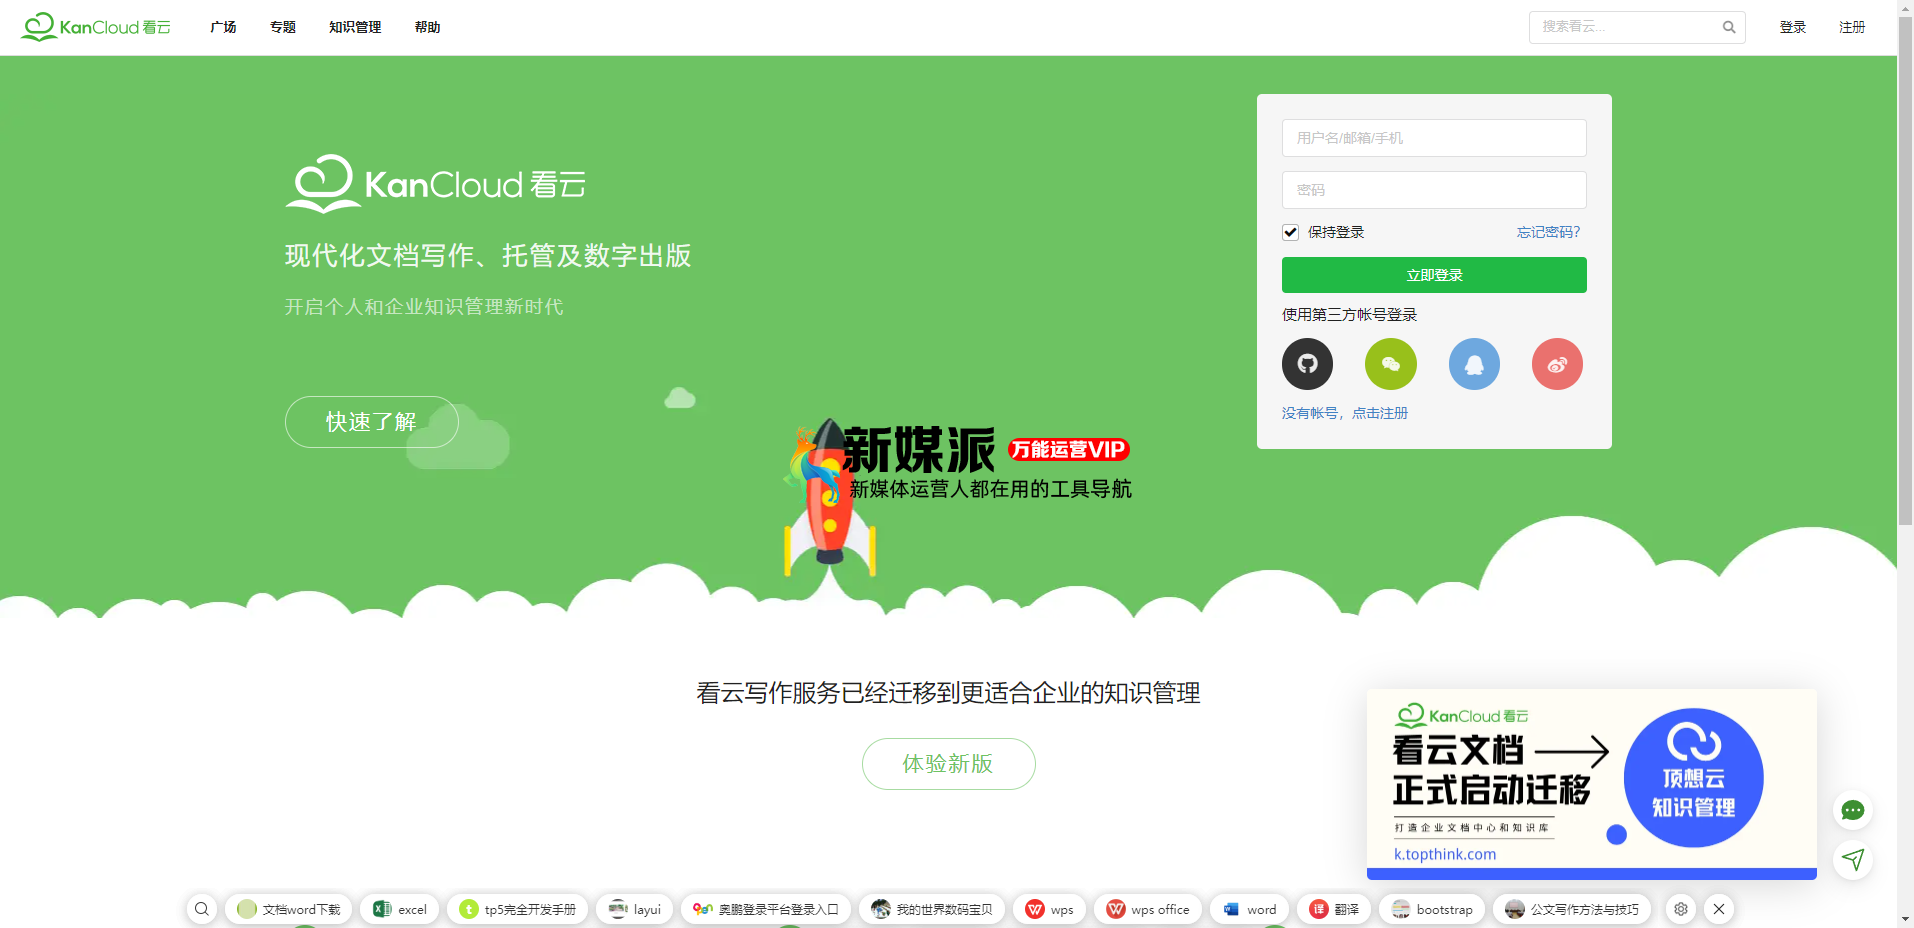The width and height of the screenshot is (1914, 928).
Task: Open the layui shortcut
Action: tap(635, 909)
